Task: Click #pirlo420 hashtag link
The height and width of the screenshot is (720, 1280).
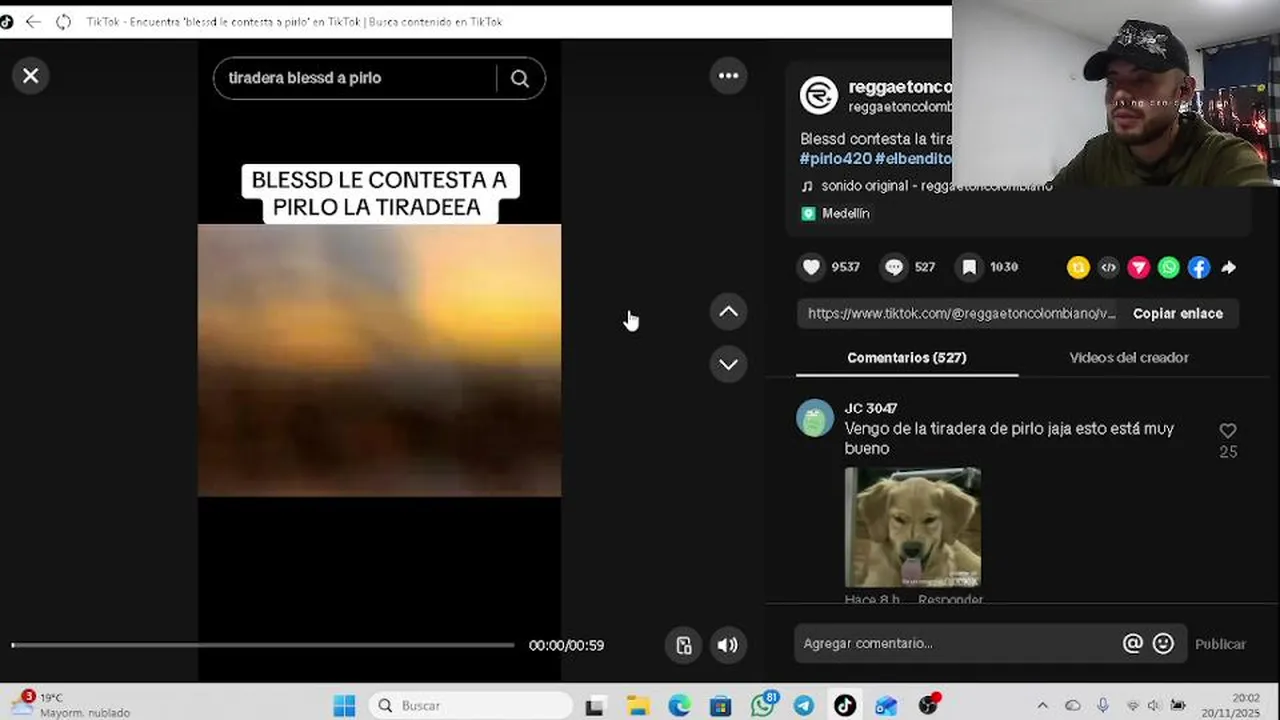Action: click(x=835, y=159)
